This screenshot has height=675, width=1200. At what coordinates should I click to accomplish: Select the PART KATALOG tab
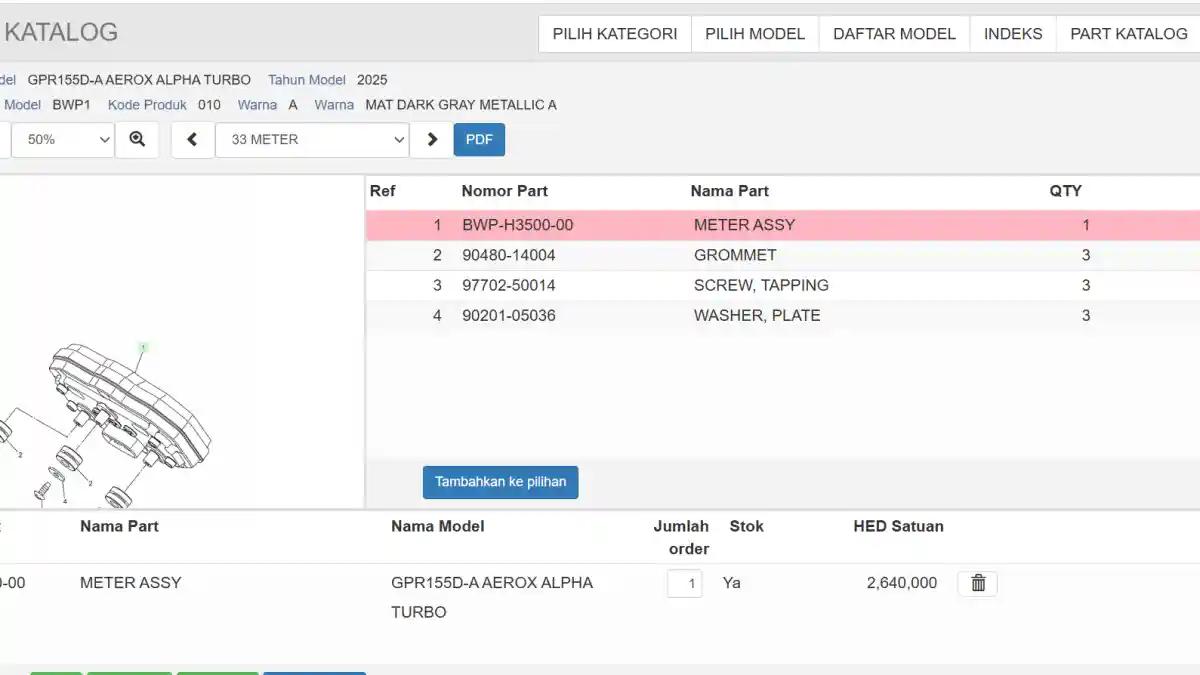point(1128,34)
